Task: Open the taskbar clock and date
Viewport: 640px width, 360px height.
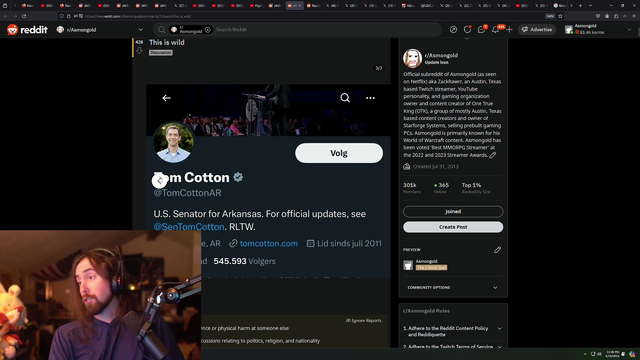Action: point(612,354)
